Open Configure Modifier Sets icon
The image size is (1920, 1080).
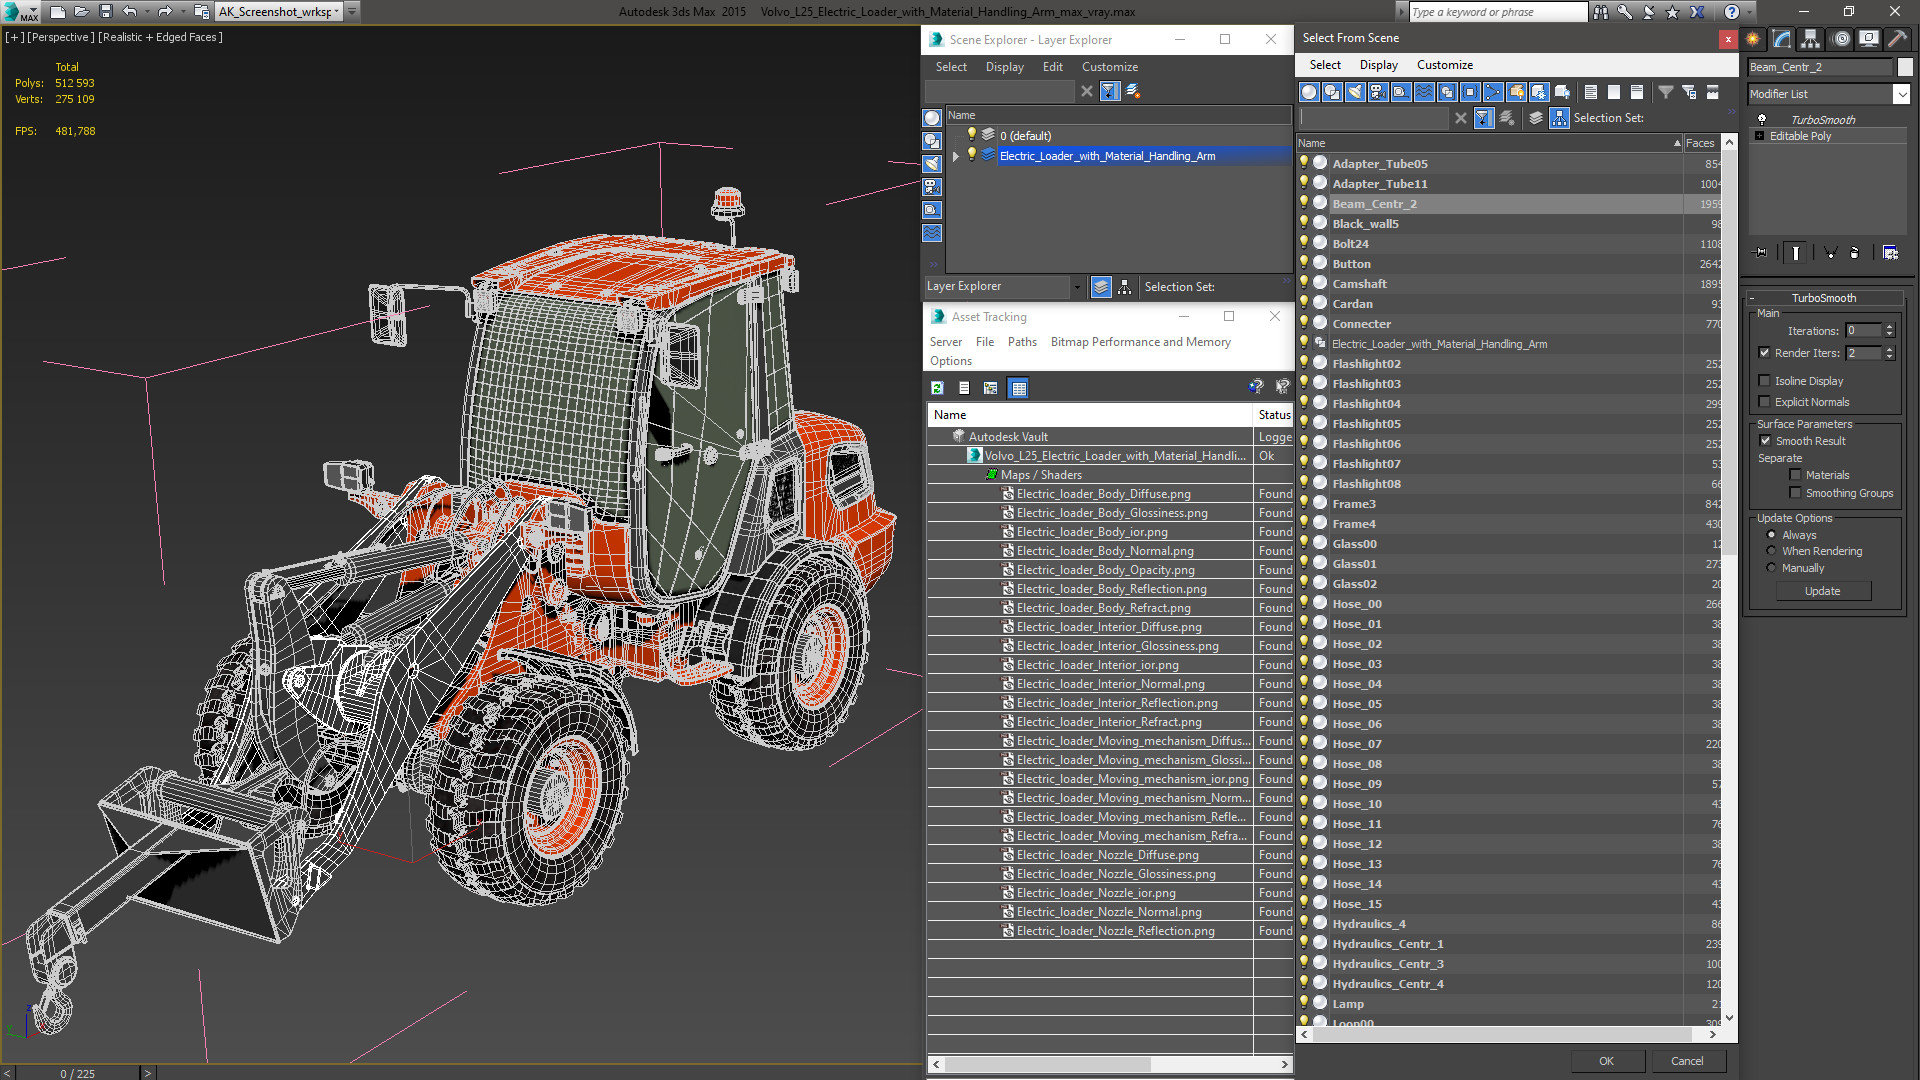pos(1890,253)
